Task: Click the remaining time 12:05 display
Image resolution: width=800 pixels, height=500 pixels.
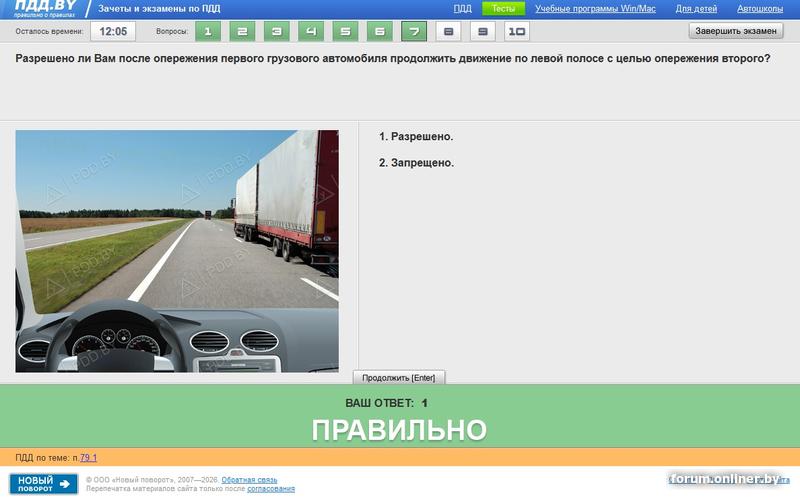Action: coord(113,31)
